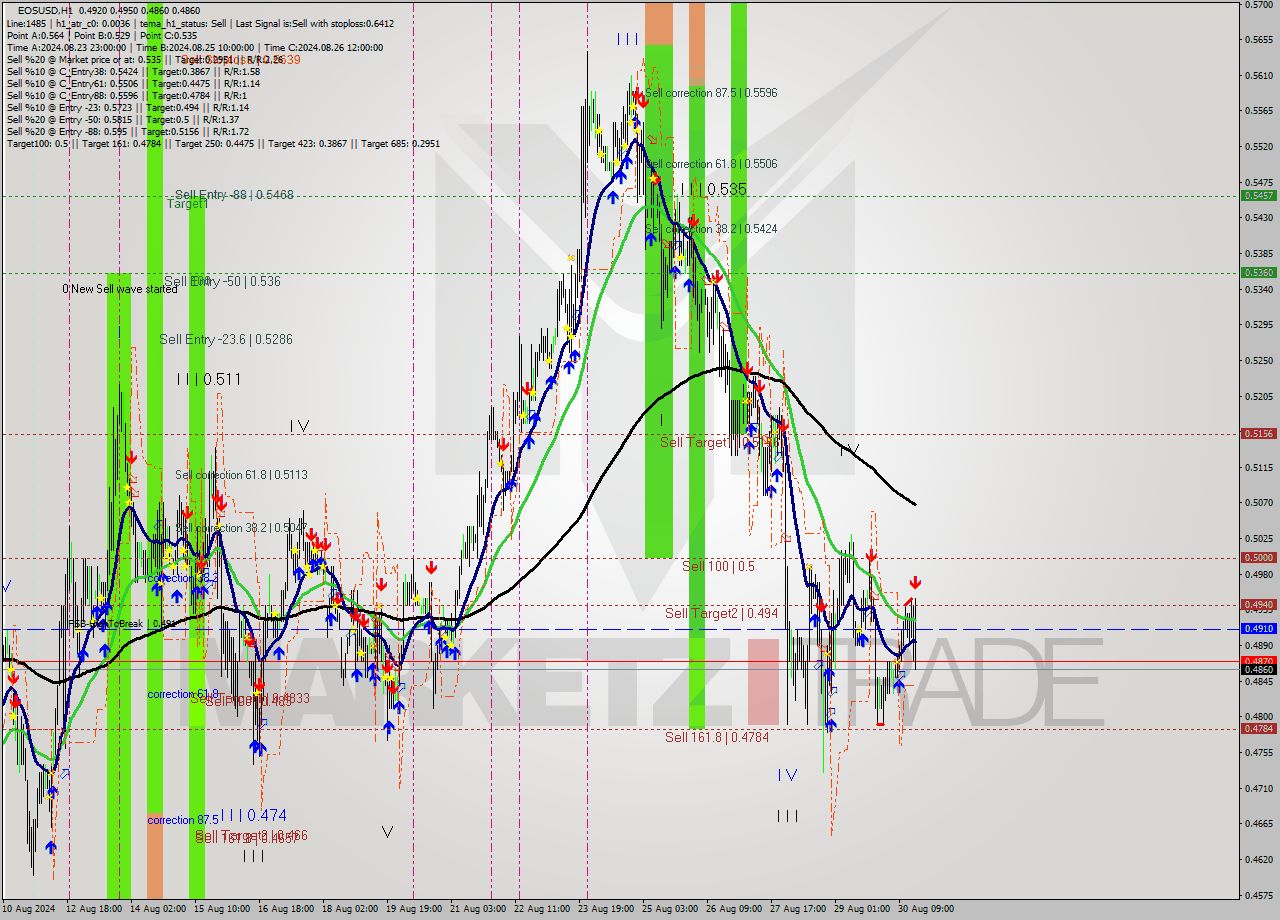
Task: Click the red 0.4940 price tag
Action: point(1258,604)
